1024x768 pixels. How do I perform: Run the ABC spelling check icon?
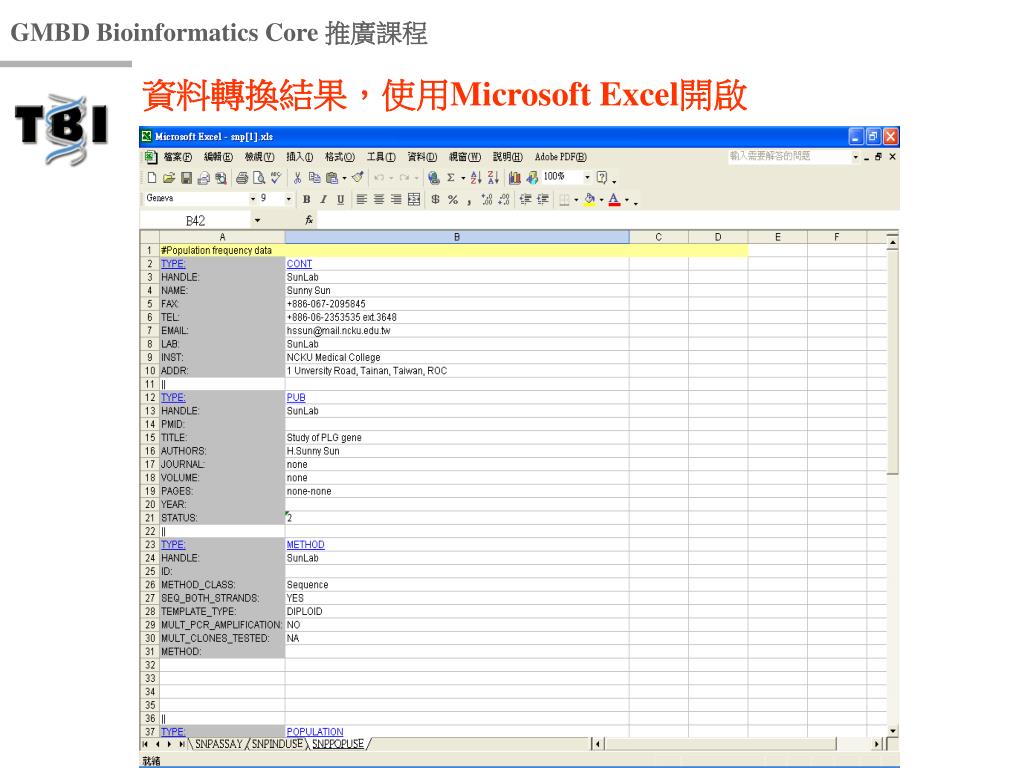276,178
